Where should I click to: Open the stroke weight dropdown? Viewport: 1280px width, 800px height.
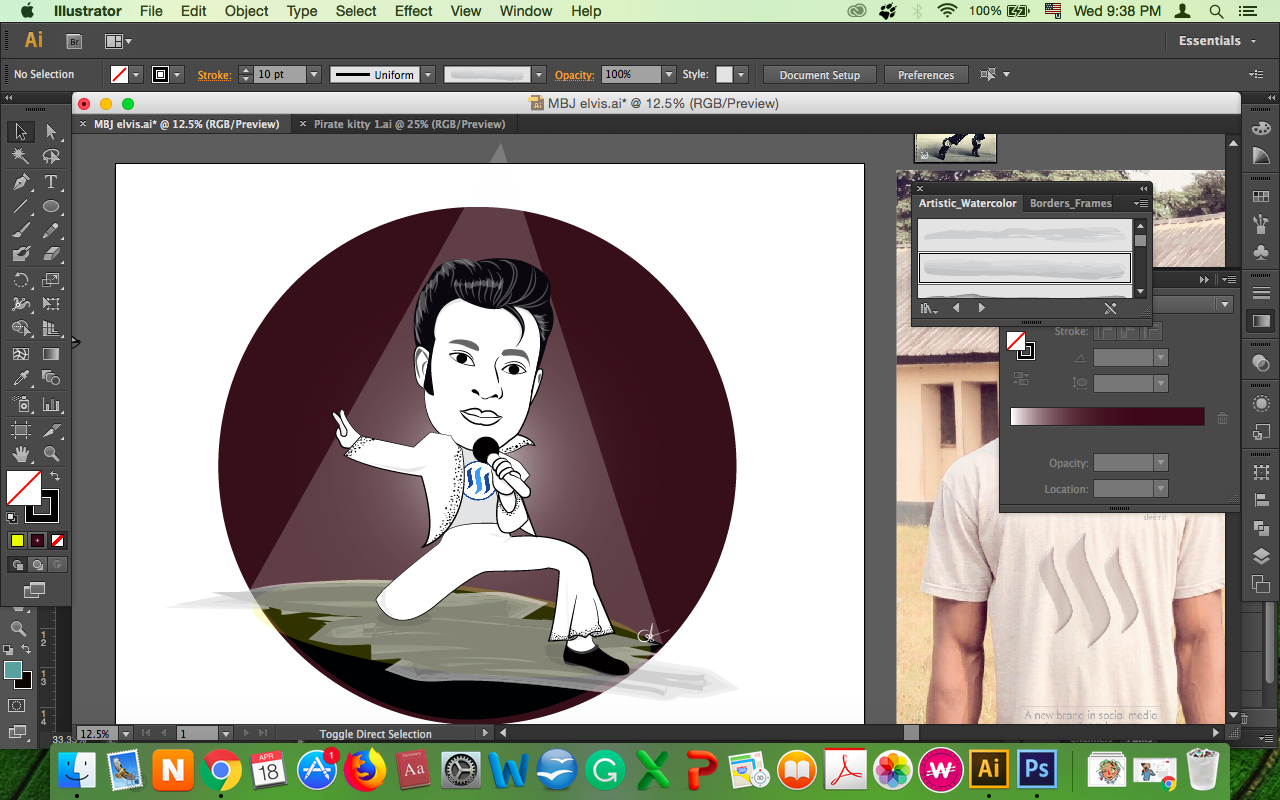click(x=314, y=75)
